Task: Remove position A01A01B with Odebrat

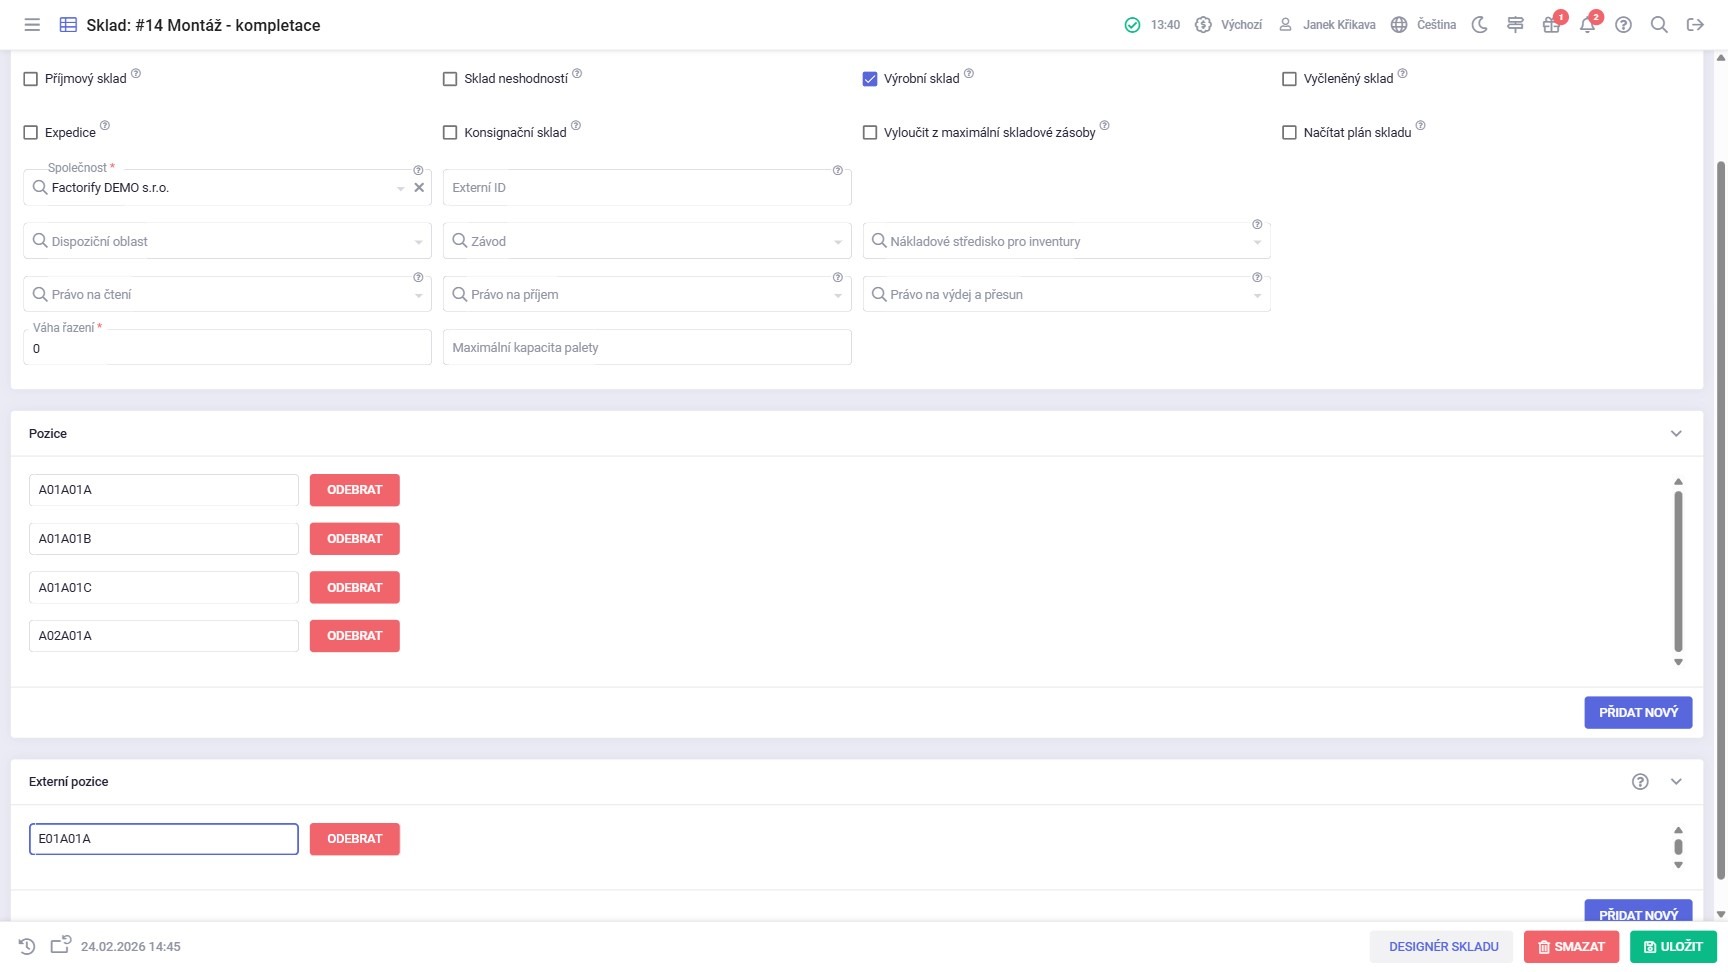Action: click(354, 539)
